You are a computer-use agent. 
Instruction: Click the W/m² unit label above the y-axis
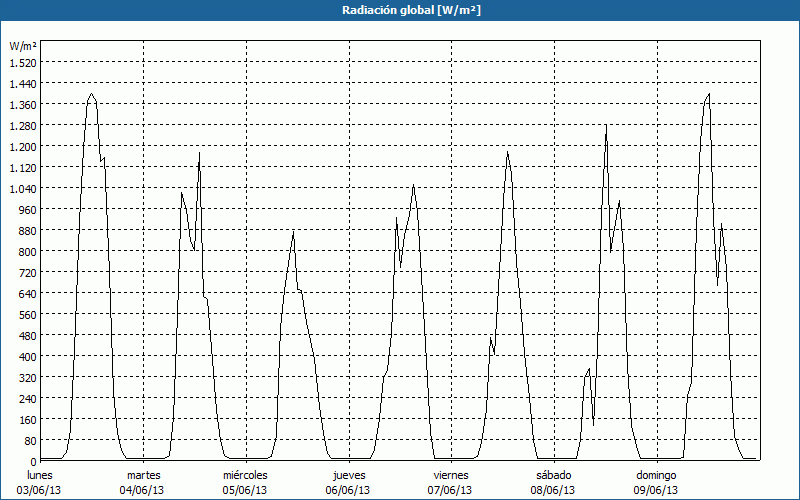tap(22, 46)
